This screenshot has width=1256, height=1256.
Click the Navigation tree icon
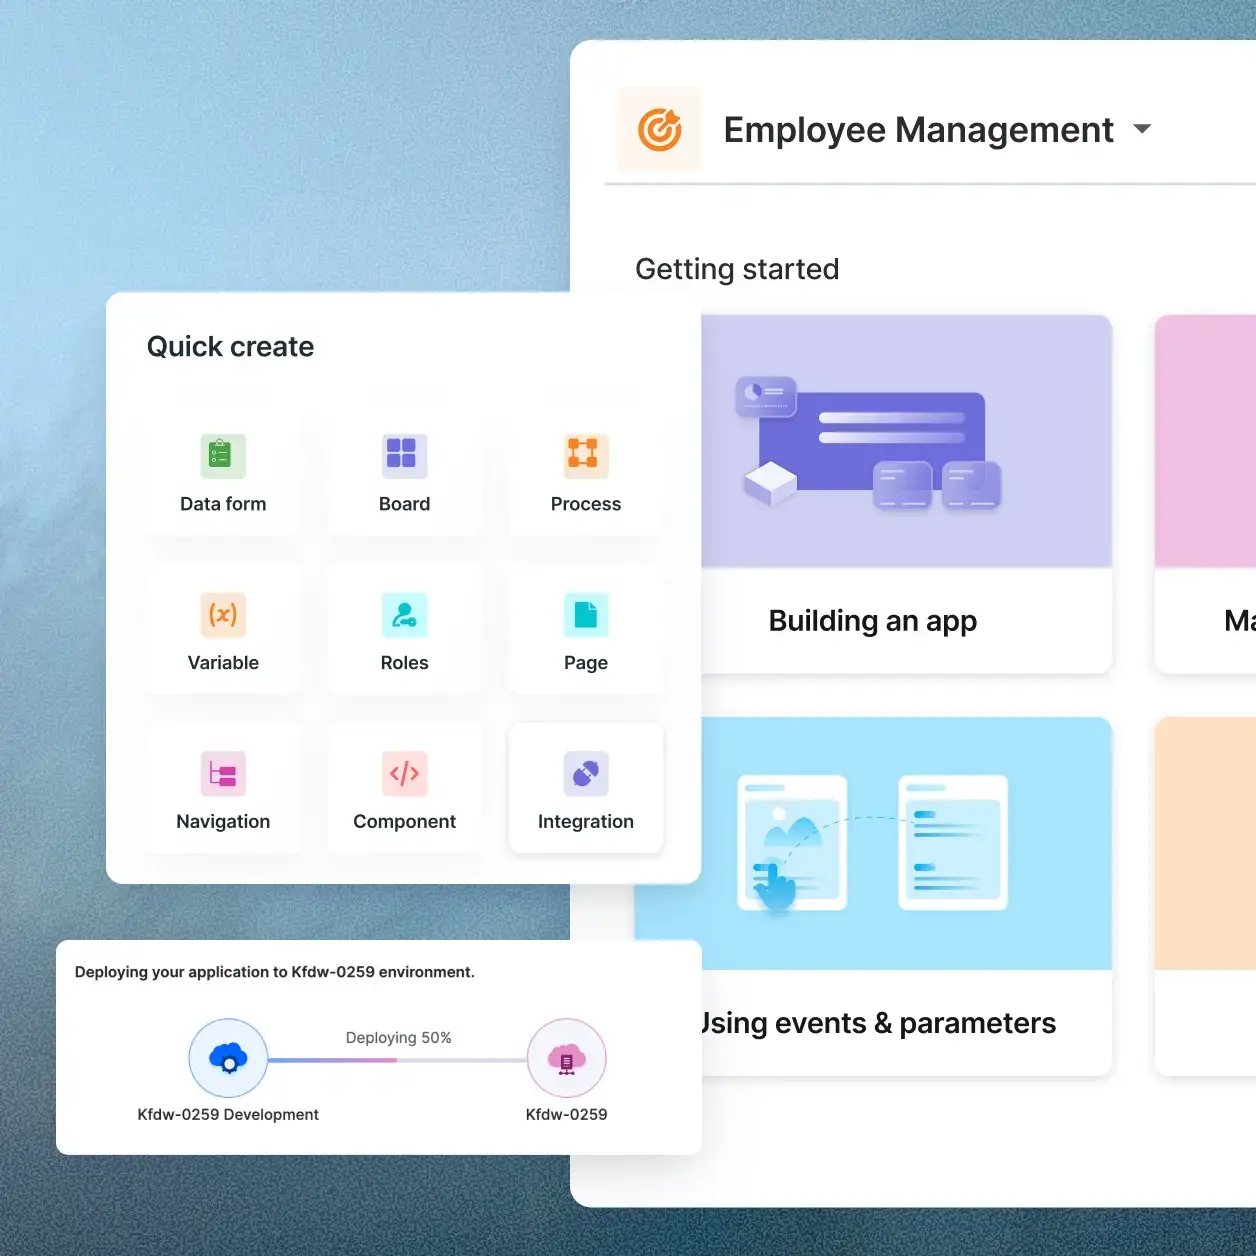click(x=223, y=773)
